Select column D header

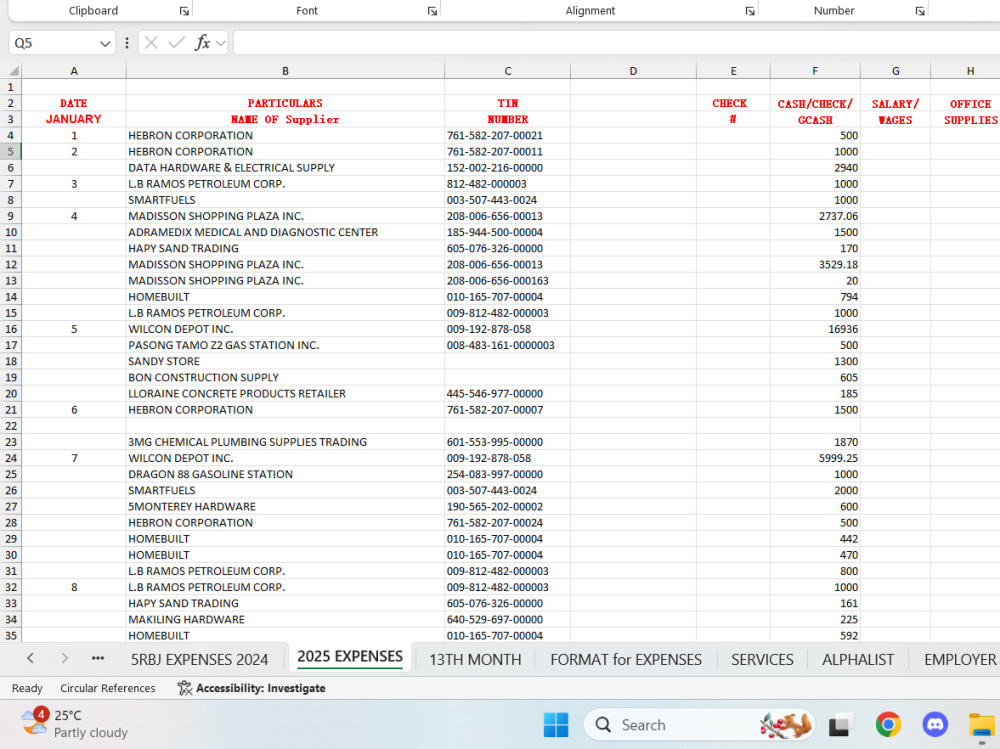tap(633, 71)
